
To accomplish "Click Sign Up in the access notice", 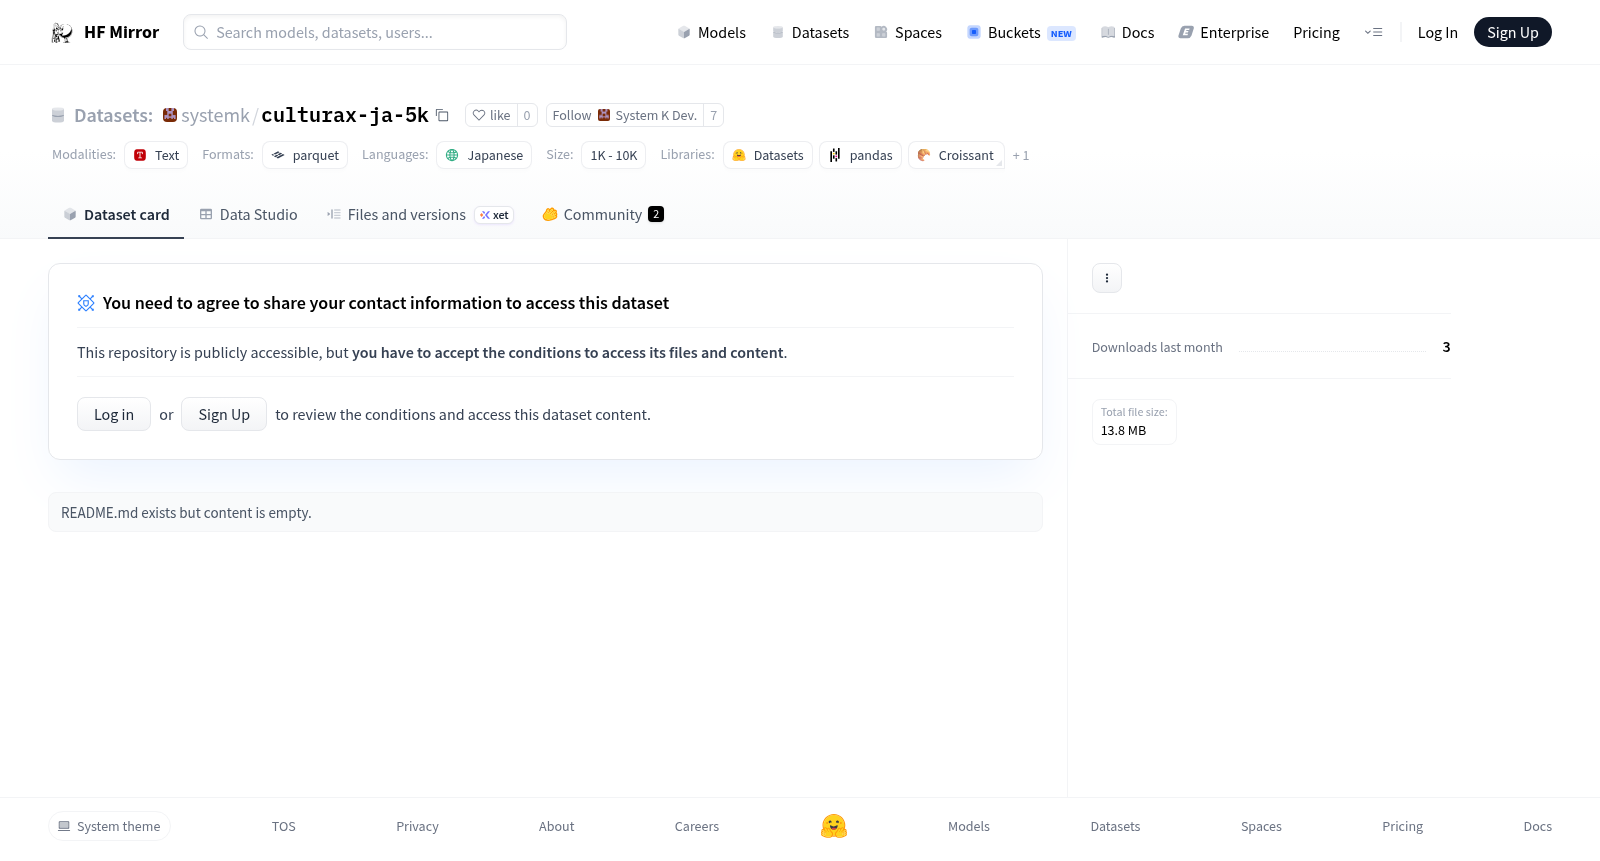I will pyautogui.click(x=224, y=414).
